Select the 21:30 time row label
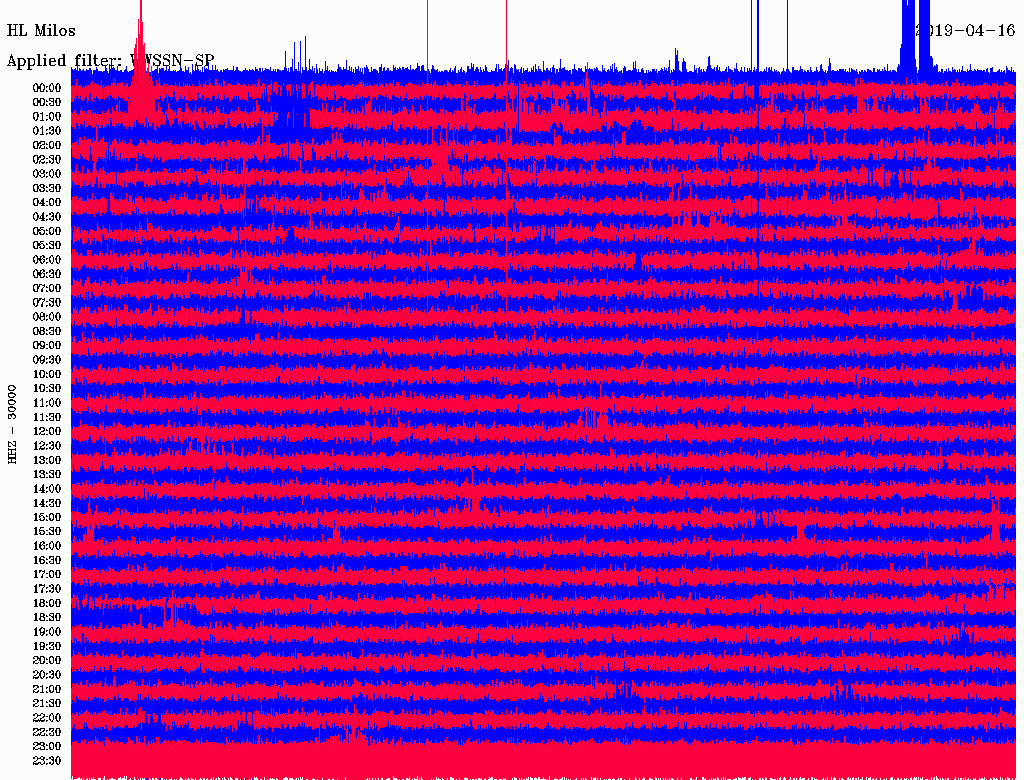Screen dimensions: 1024x780 pyautogui.click(x=47, y=704)
